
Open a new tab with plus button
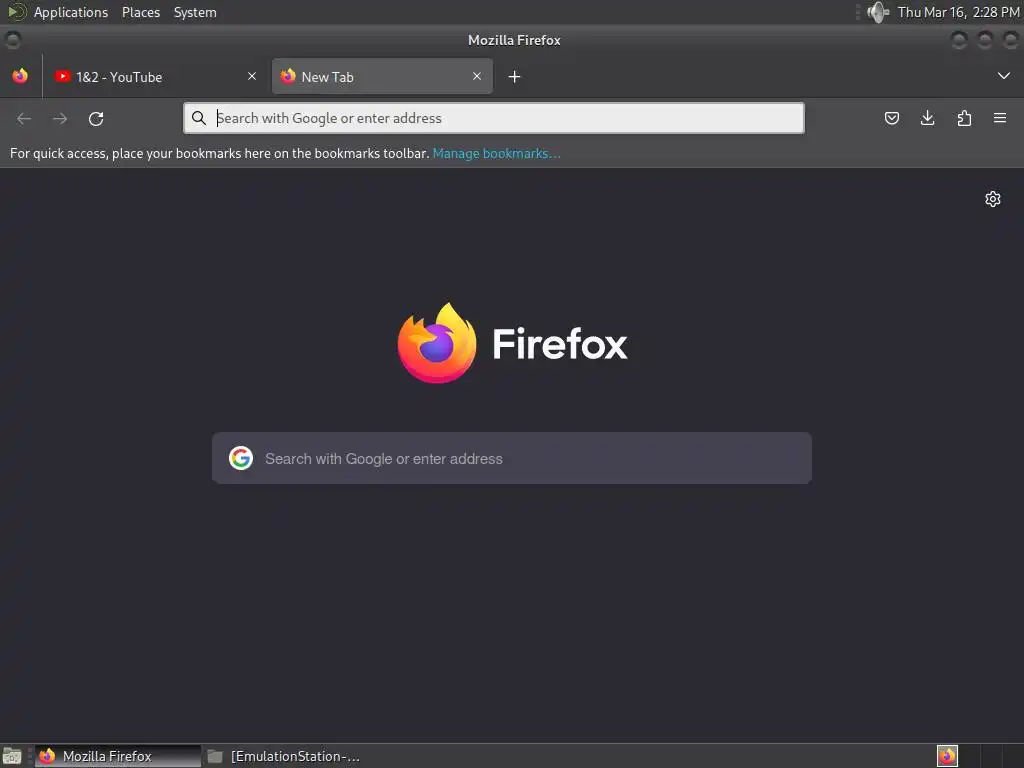click(514, 77)
